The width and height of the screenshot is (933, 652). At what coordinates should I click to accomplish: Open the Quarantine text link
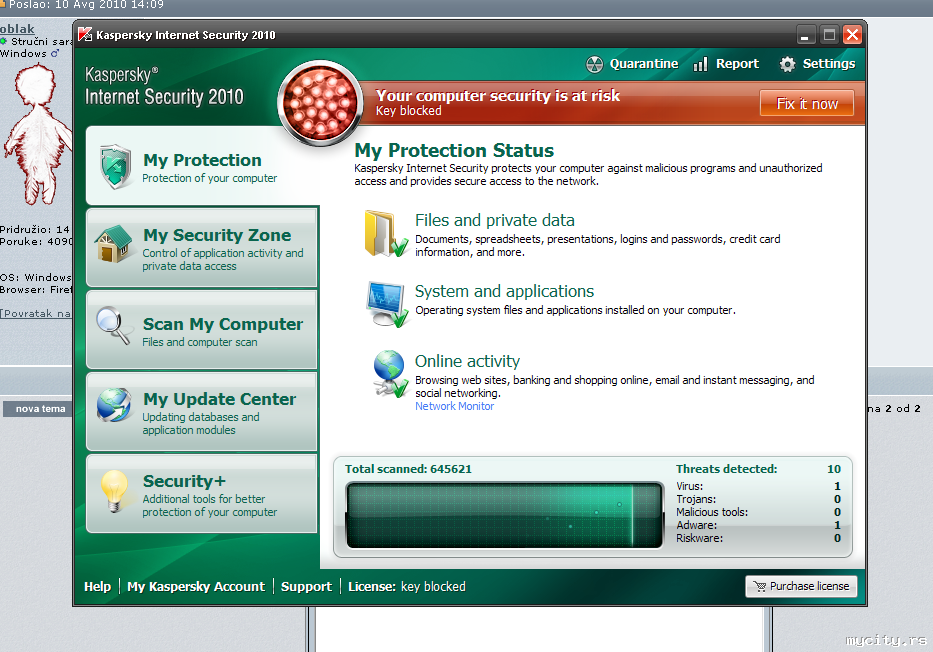click(644, 64)
